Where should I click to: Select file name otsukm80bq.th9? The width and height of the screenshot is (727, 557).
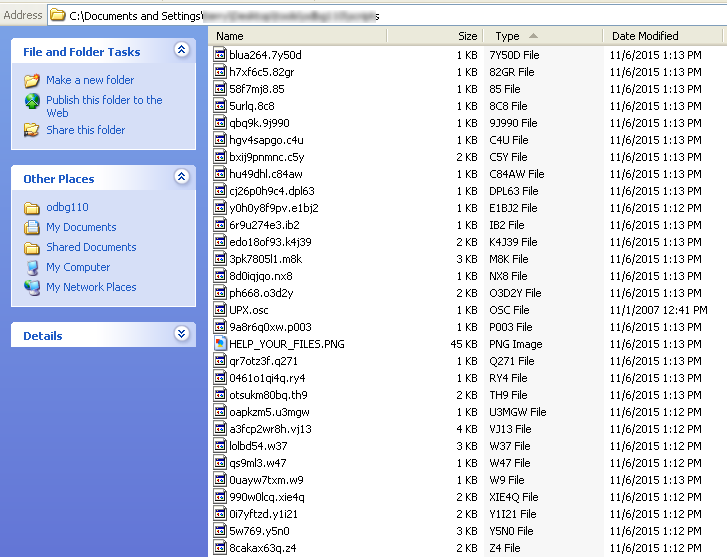click(268, 395)
